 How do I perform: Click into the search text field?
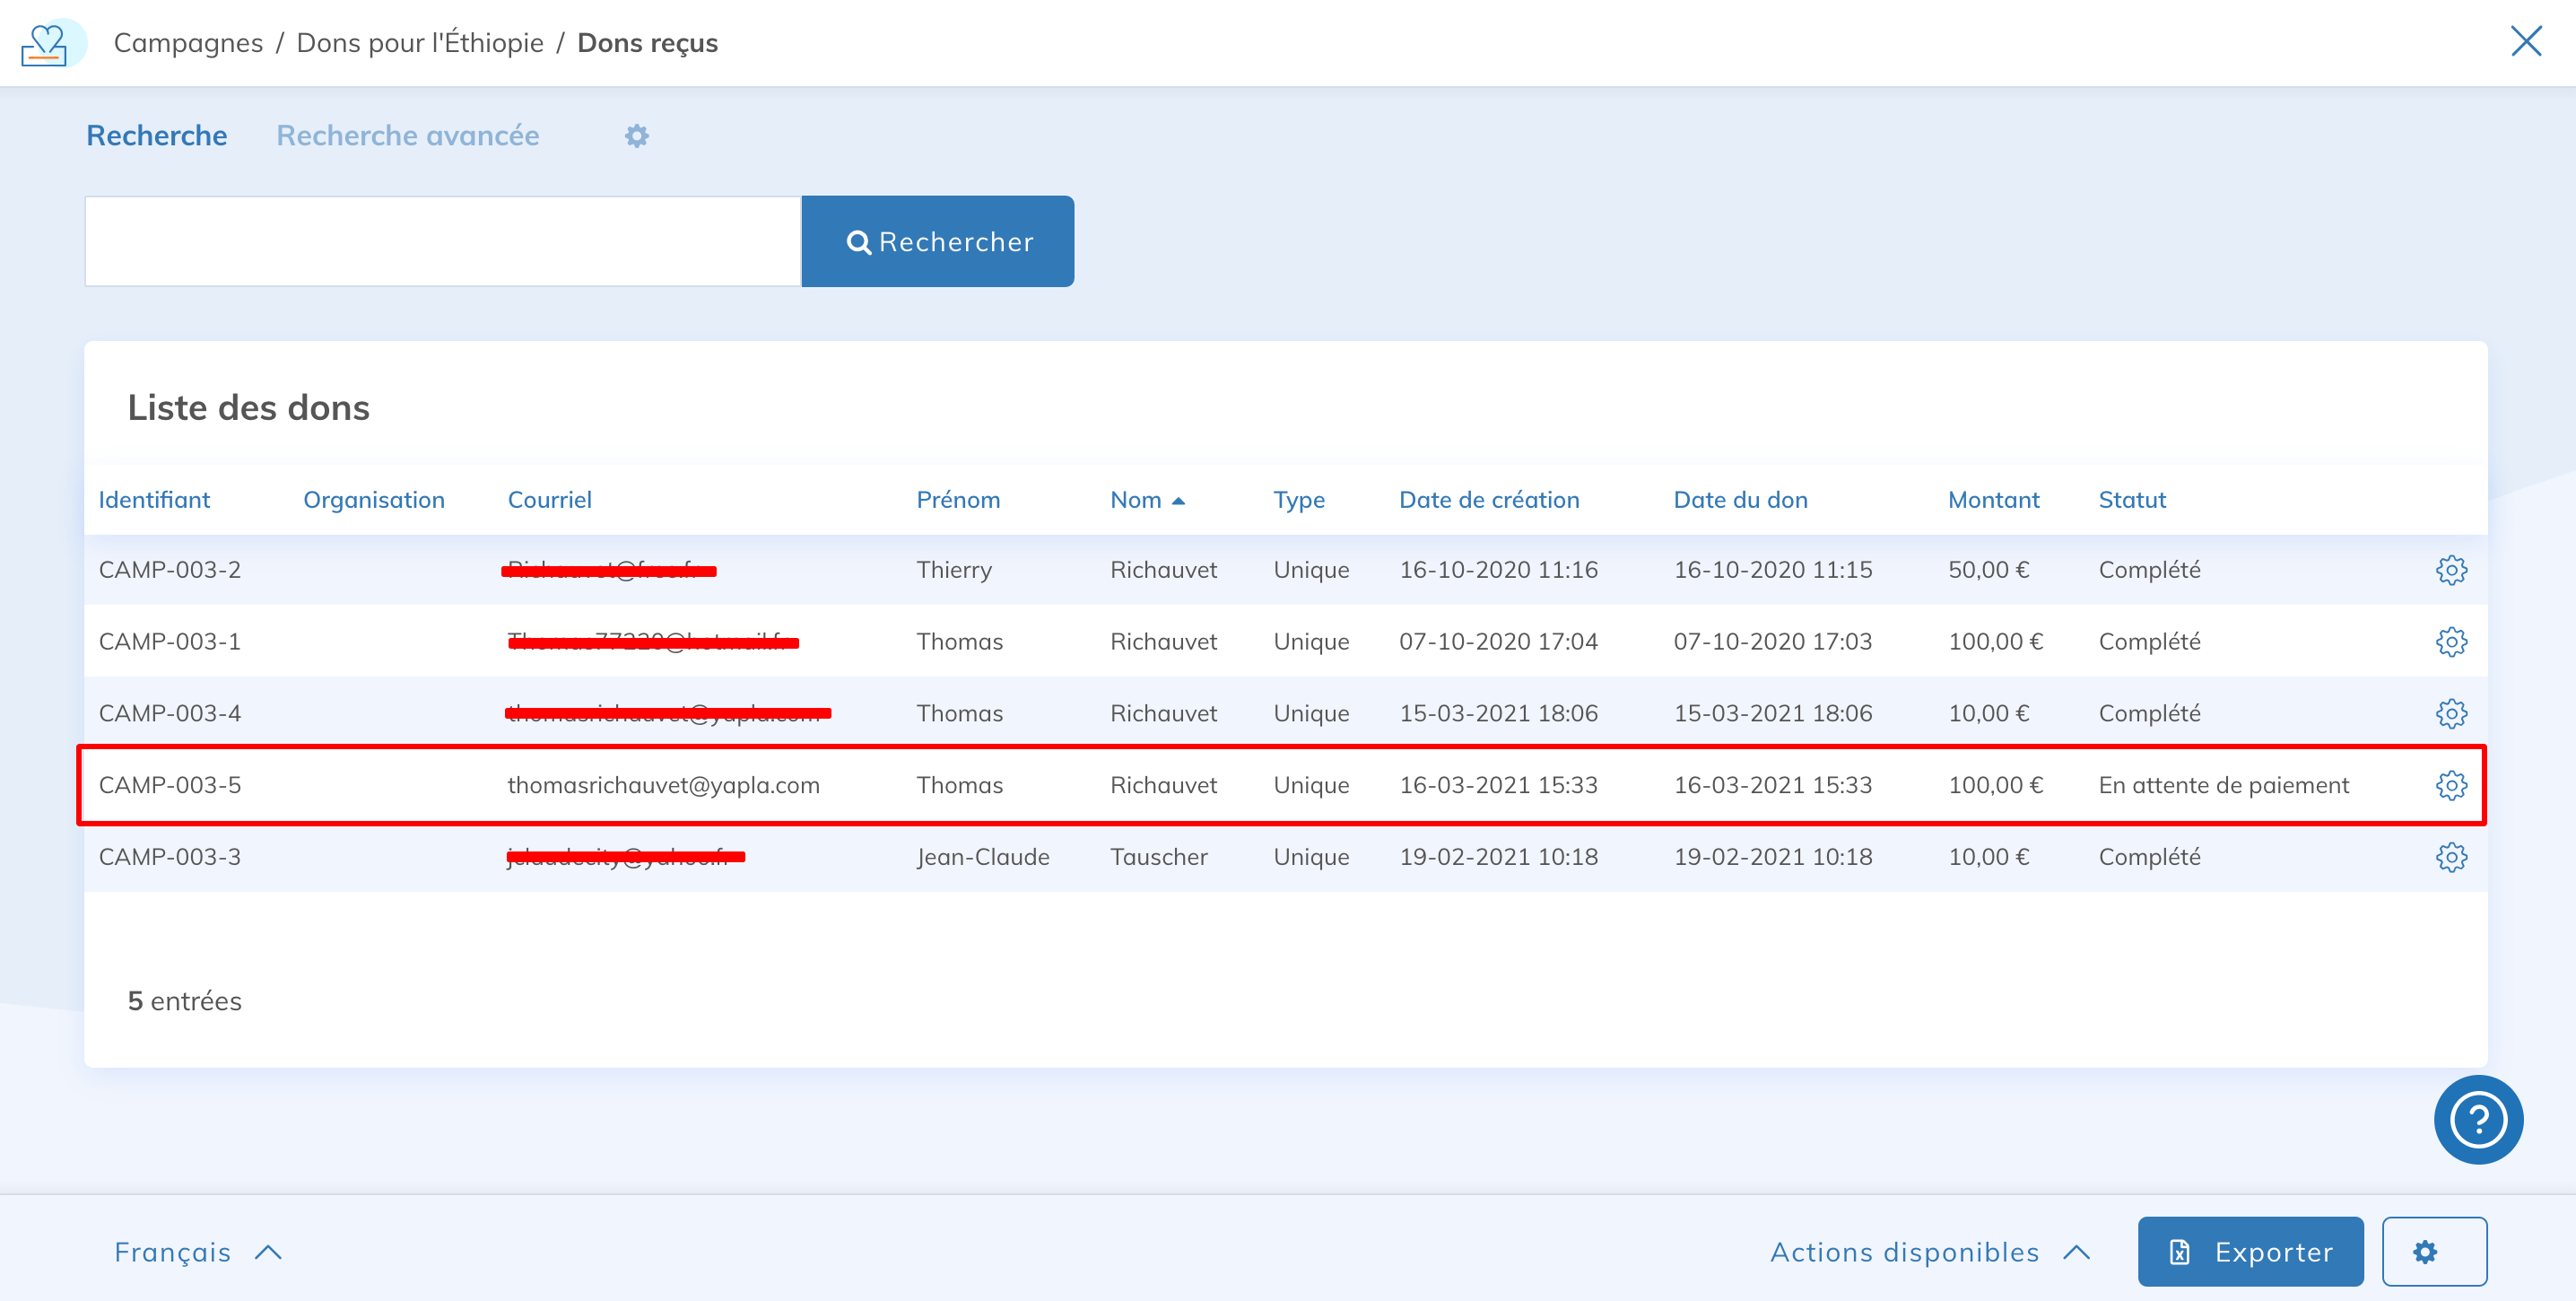point(443,241)
